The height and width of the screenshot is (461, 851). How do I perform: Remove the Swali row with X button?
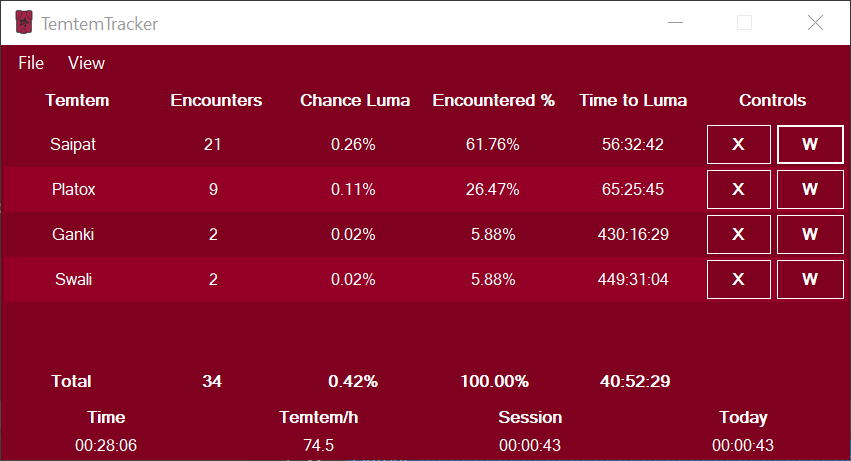(x=739, y=280)
